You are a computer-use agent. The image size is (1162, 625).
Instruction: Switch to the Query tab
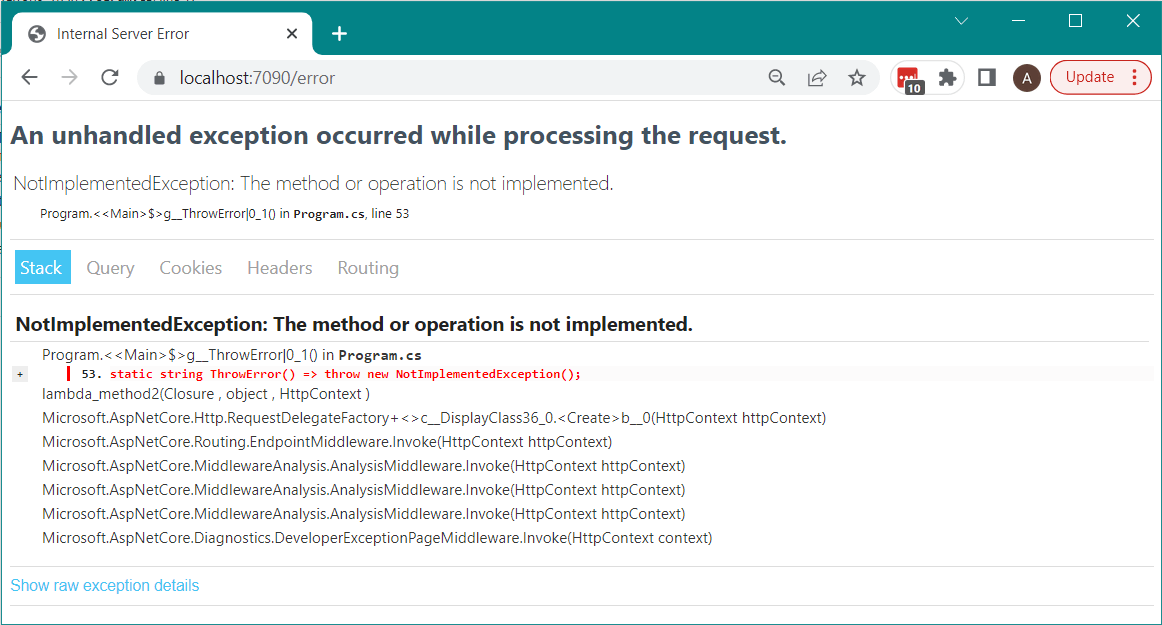pyautogui.click(x=110, y=268)
